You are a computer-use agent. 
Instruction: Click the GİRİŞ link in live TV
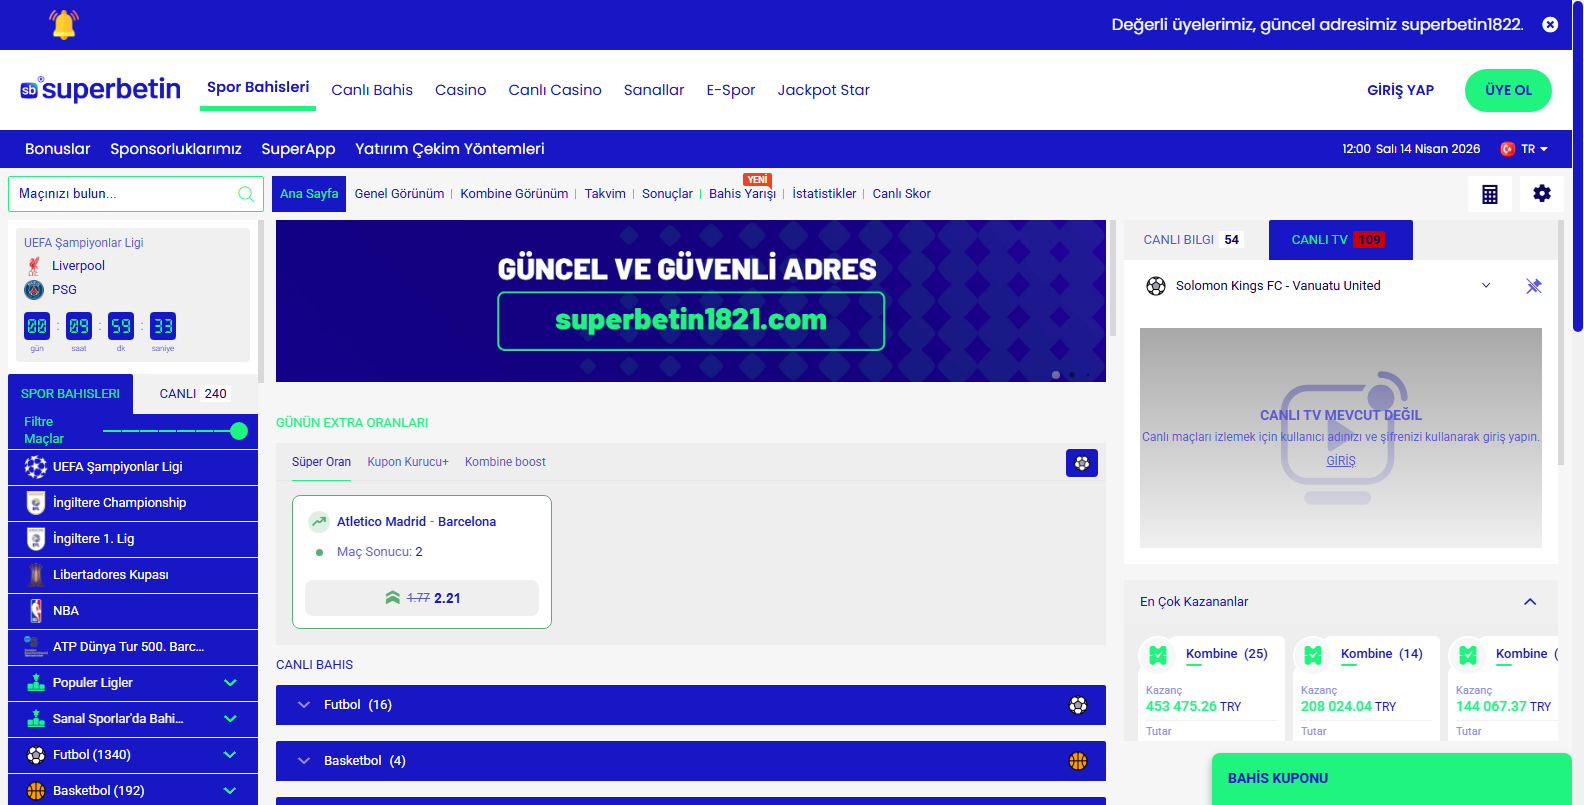[x=1341, y=461]
